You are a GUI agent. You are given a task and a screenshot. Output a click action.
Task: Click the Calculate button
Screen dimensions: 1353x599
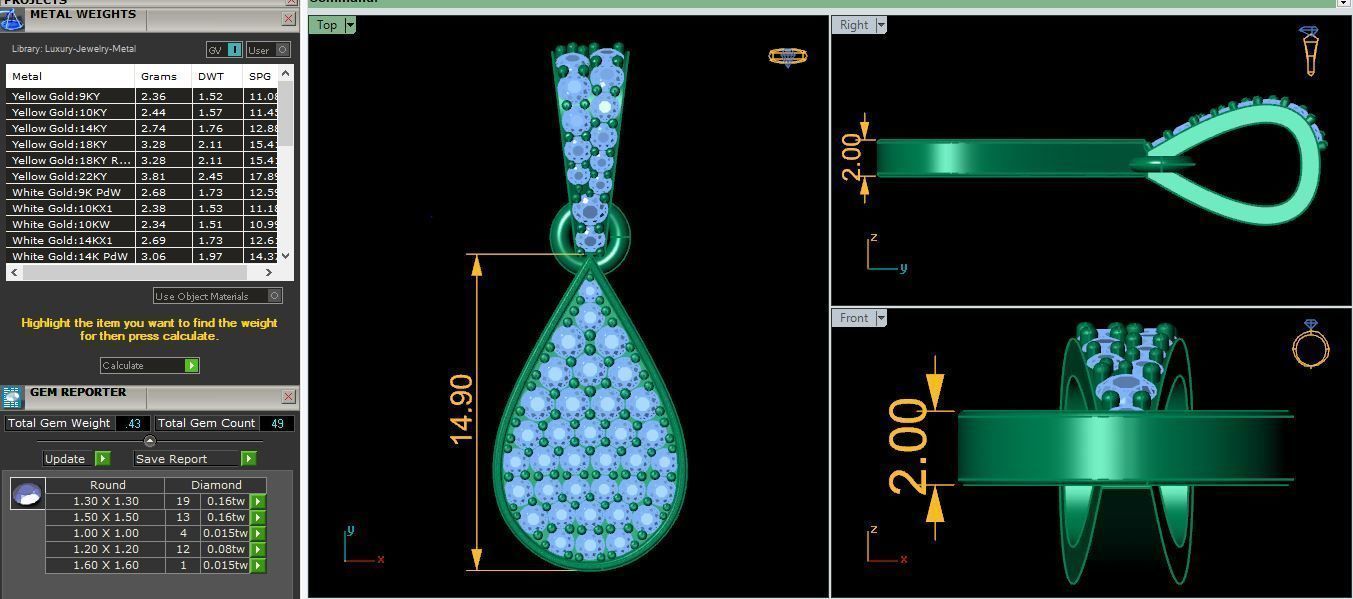[x=150, y=366]
